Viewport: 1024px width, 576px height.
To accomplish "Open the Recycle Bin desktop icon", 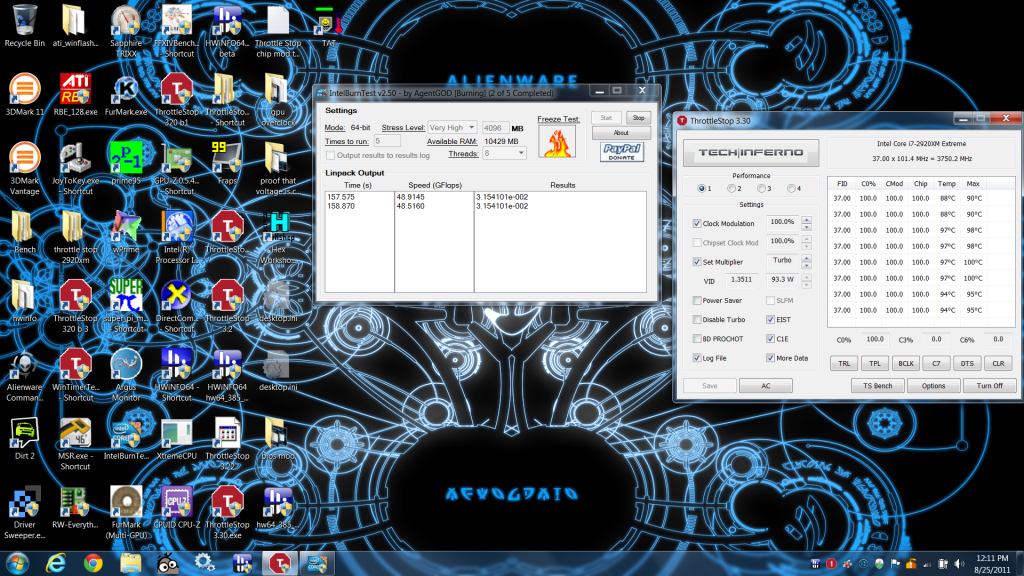I will click(x=24, y=26).
